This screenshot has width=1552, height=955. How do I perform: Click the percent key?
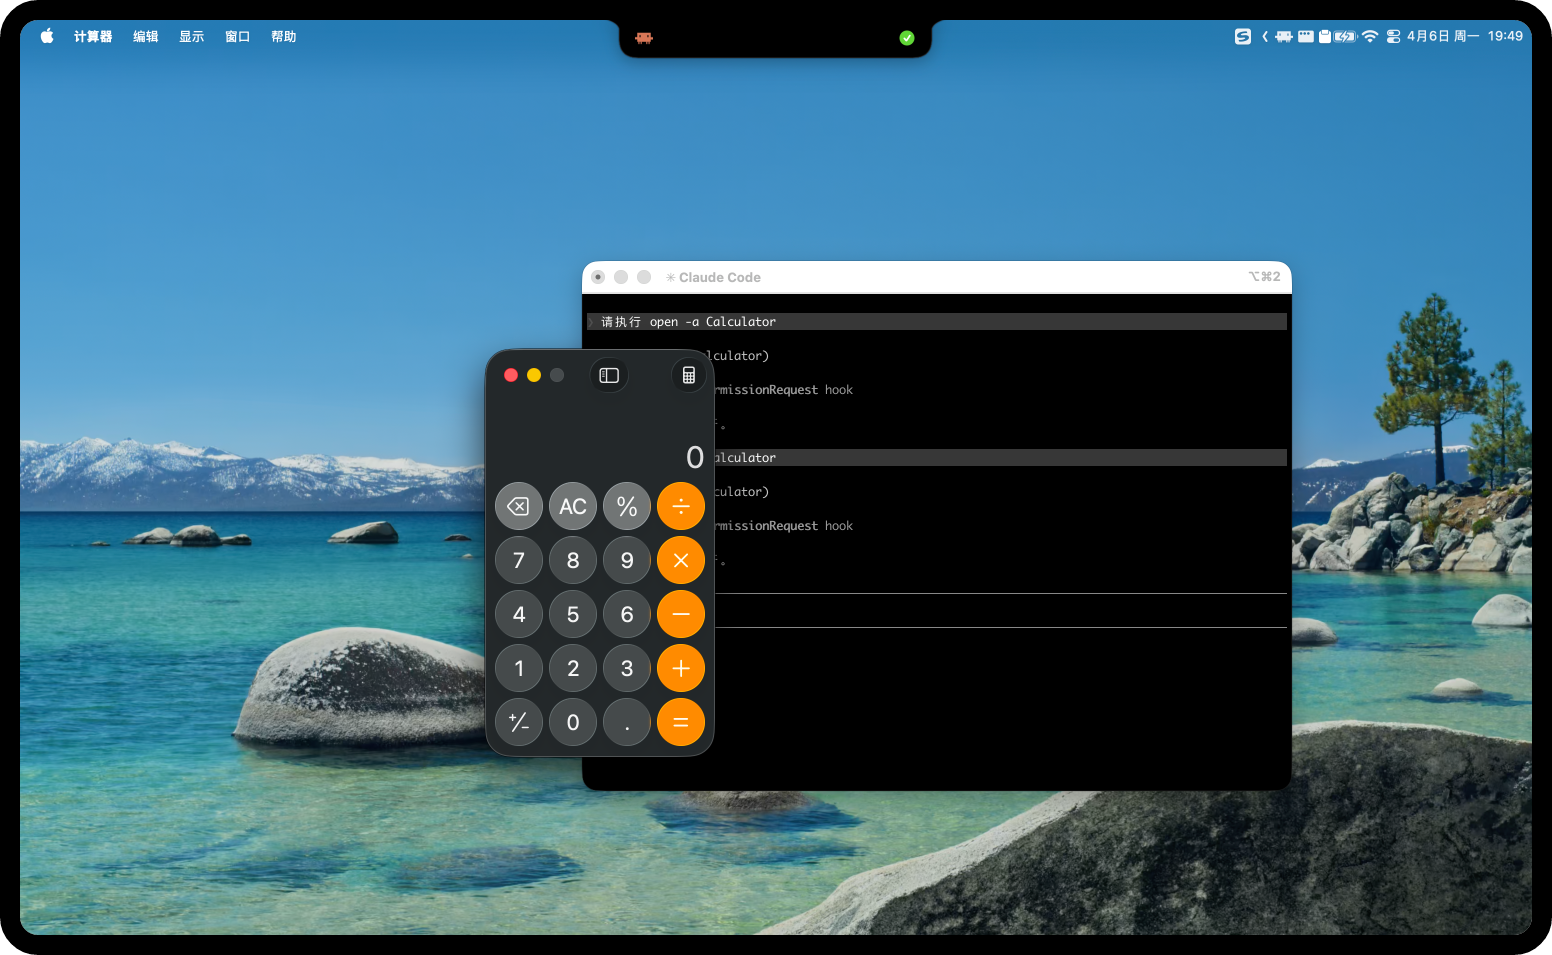pos(627,506)
